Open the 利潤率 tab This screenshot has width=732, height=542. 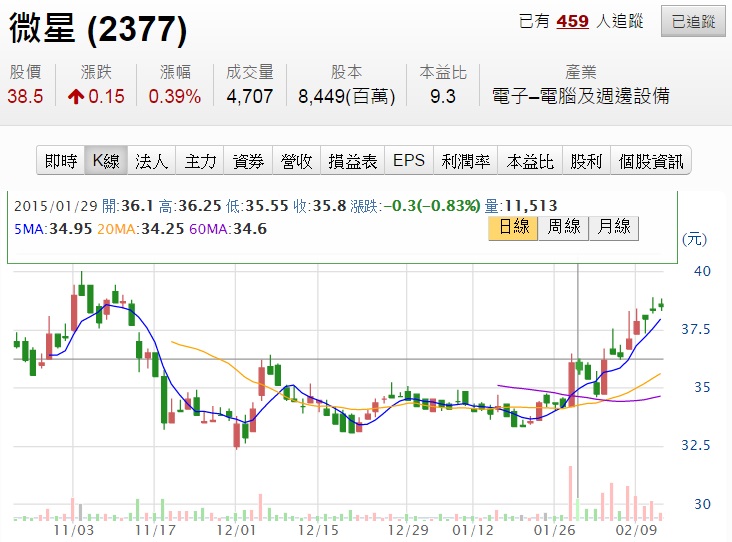click(465, 161)
